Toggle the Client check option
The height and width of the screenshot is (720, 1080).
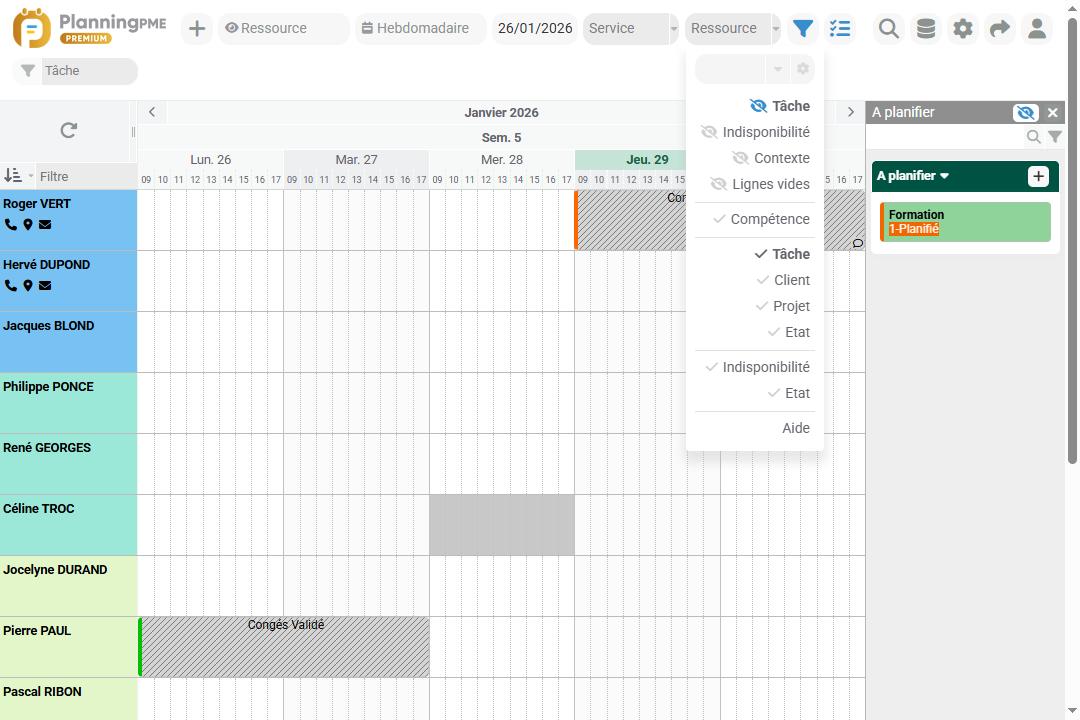(783, 280)
